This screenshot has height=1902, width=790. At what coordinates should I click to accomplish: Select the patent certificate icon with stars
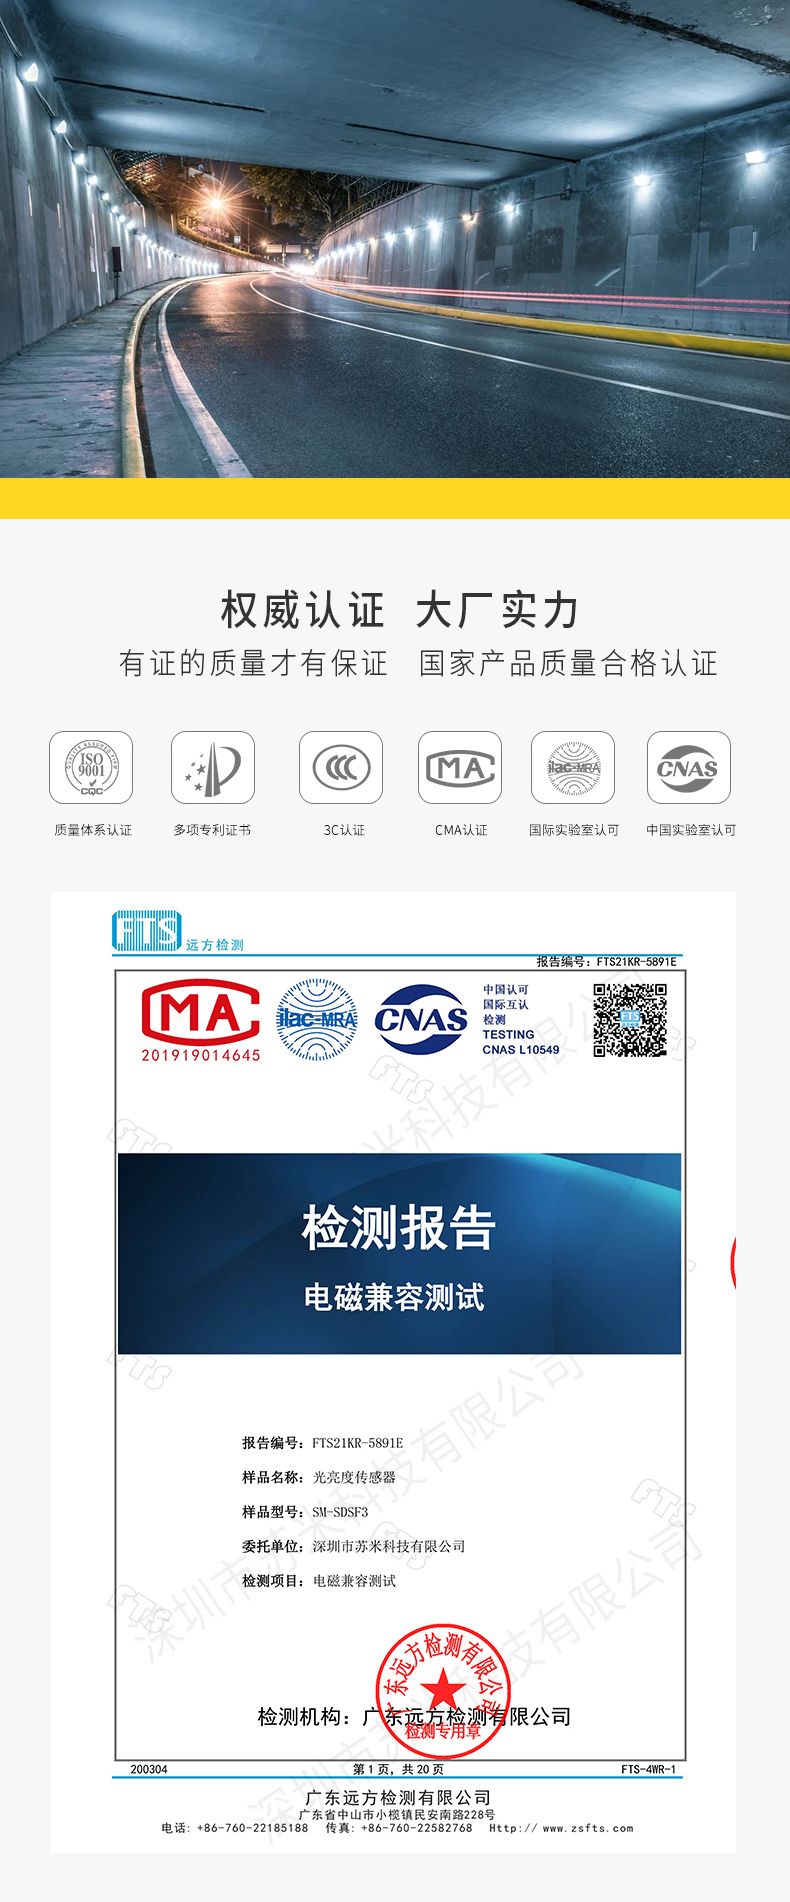click(x=213, y=768)
